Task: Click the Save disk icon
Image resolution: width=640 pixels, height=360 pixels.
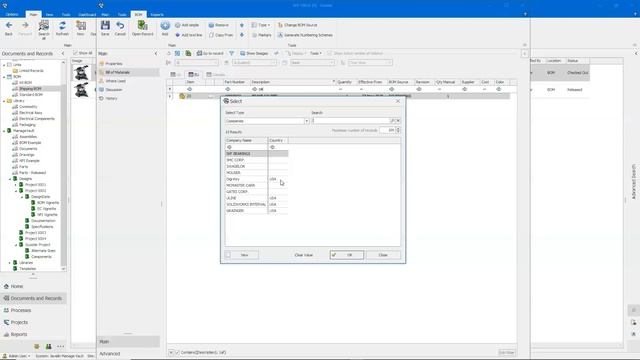Action: 105,28
